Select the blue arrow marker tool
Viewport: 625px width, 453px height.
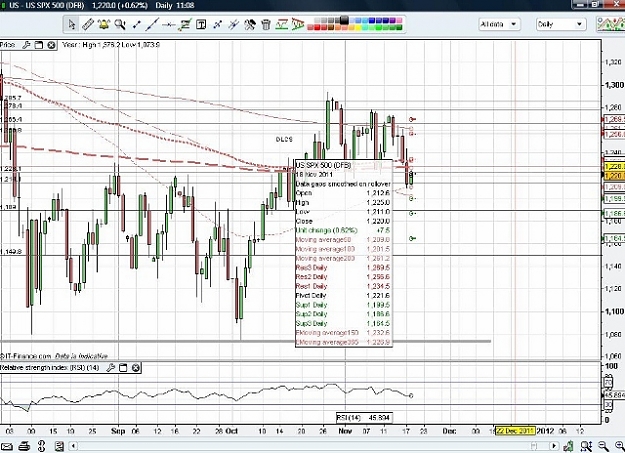coord(217,24)
